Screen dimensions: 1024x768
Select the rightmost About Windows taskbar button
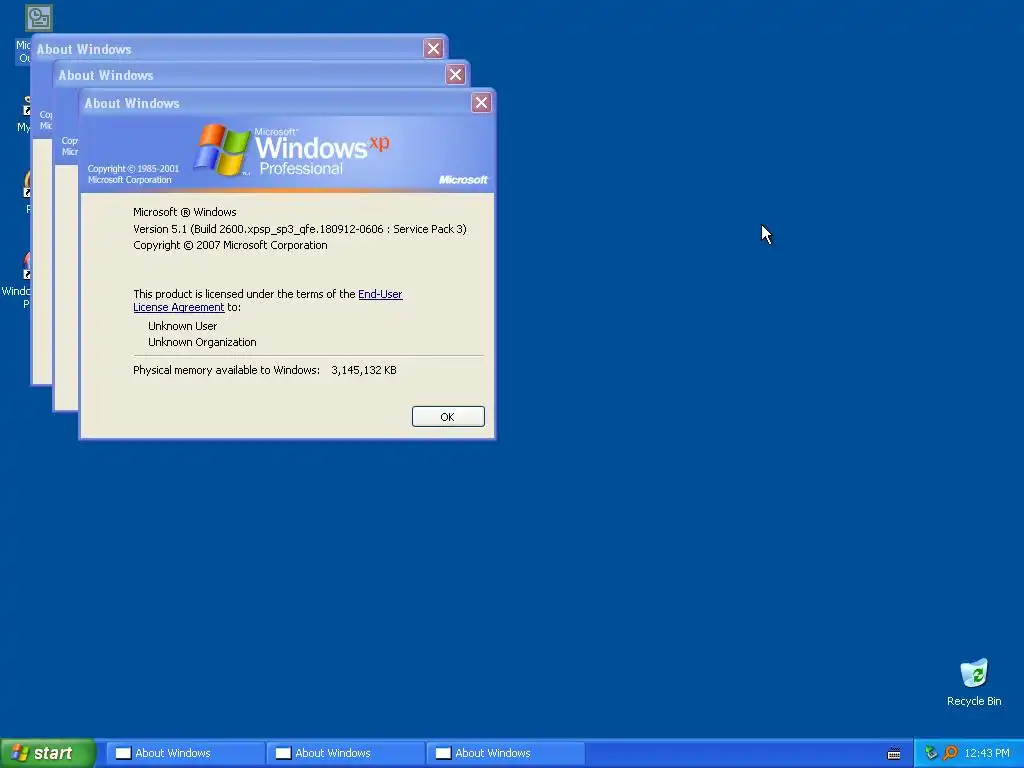point(505,753)
